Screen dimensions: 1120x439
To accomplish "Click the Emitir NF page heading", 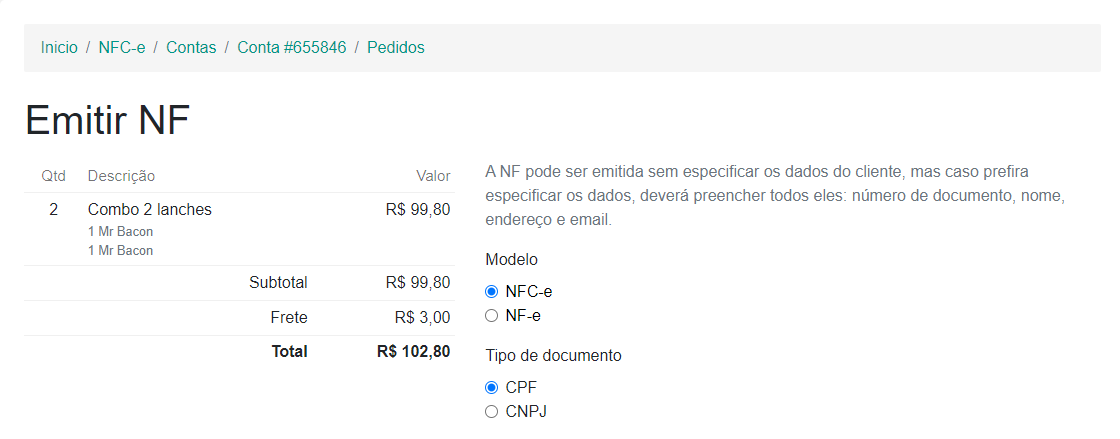I will (x=107, y=121).
